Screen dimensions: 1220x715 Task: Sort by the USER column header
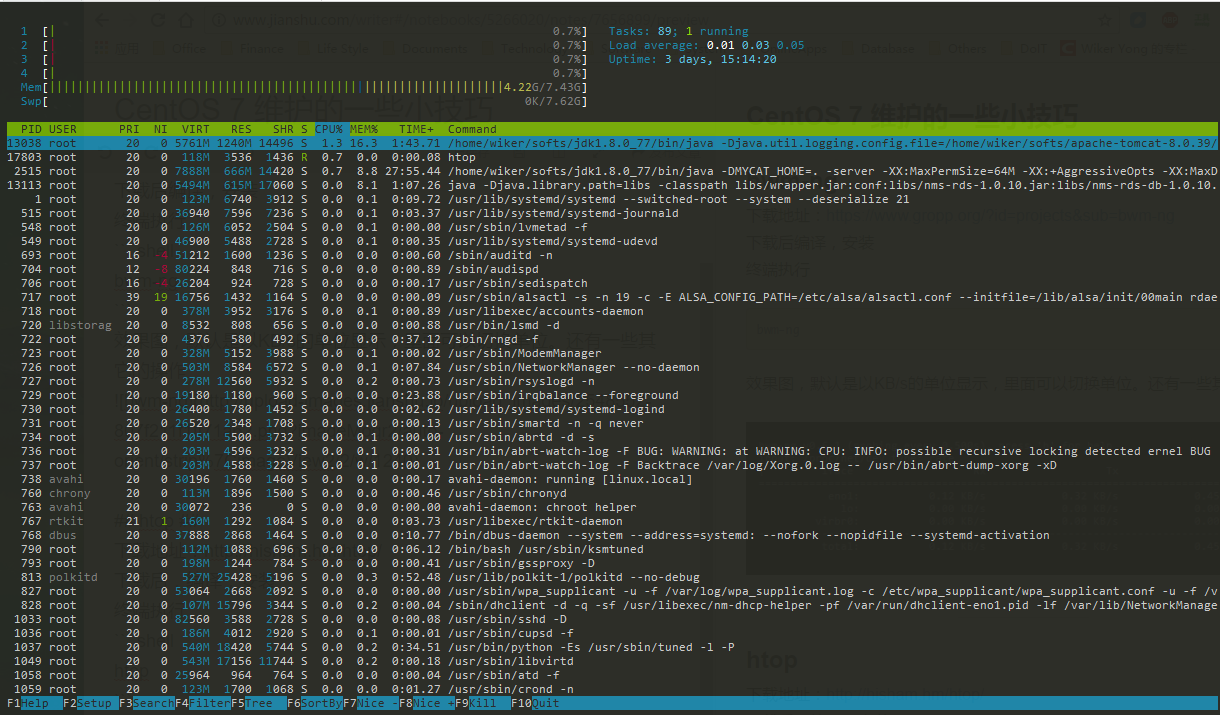[x=62, y=129]
